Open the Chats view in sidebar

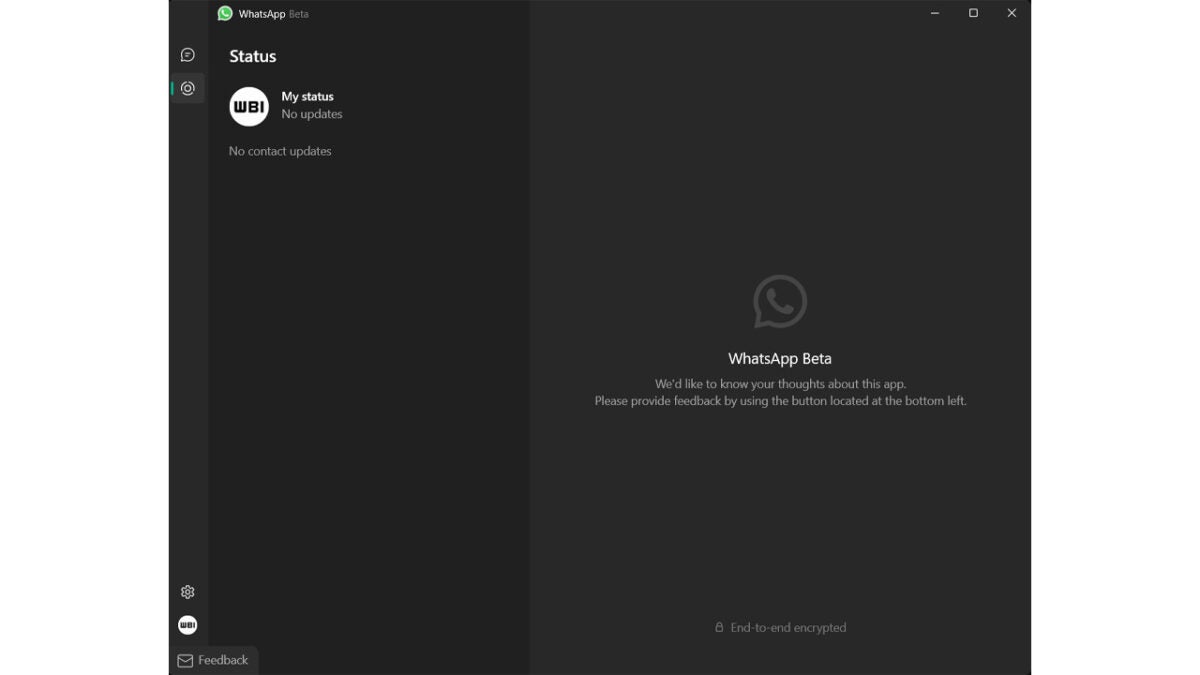pos(187,55)
